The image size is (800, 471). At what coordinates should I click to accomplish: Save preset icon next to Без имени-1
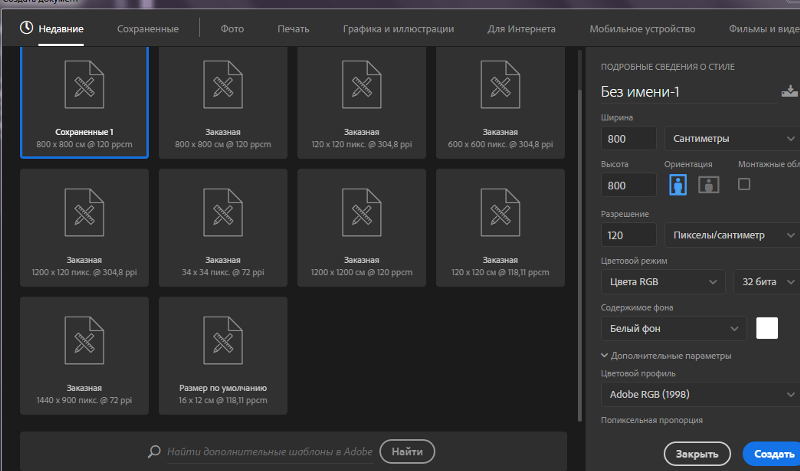point(789,91)
